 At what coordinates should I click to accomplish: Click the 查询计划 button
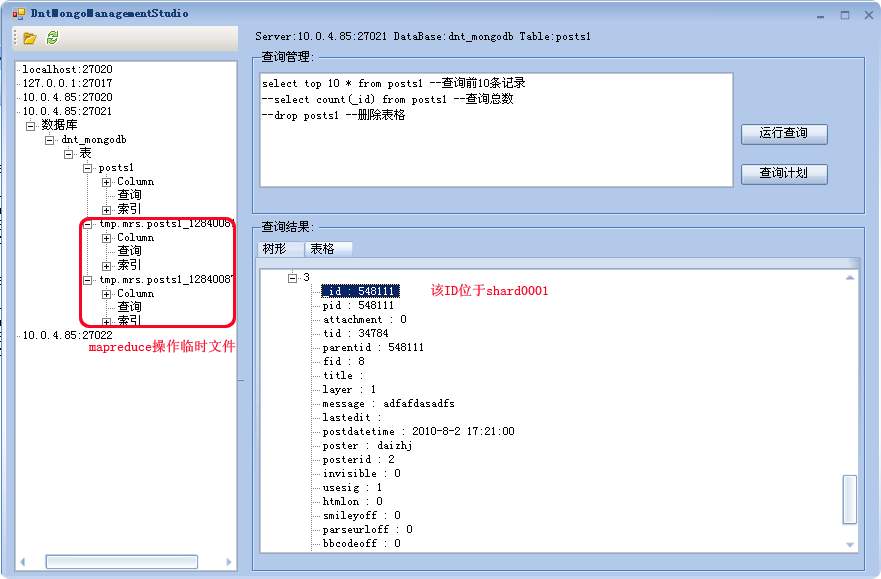tap(784, 174)
